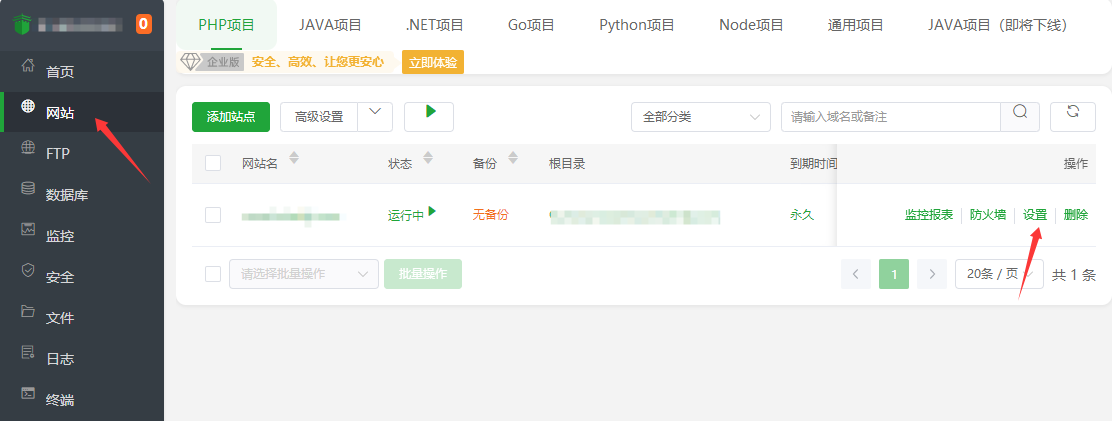Check the bottom batch-selection checkbox
The image size is (1112, 421).
213,274
